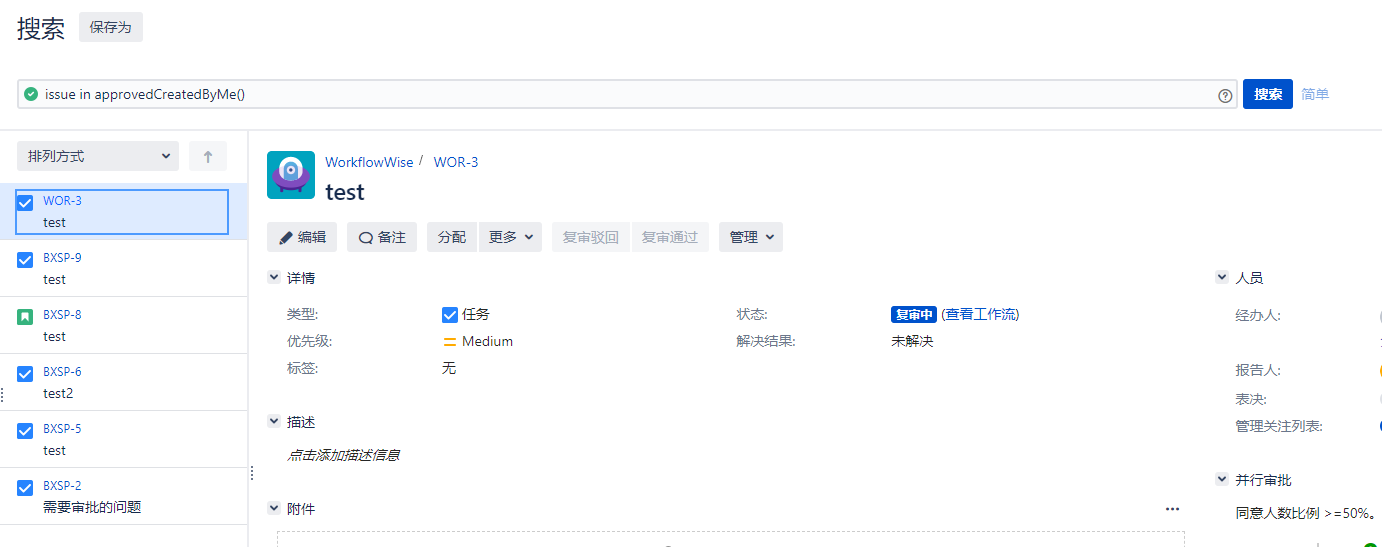
Task: Click the 编辑 edit button
Action: [302, 237]
